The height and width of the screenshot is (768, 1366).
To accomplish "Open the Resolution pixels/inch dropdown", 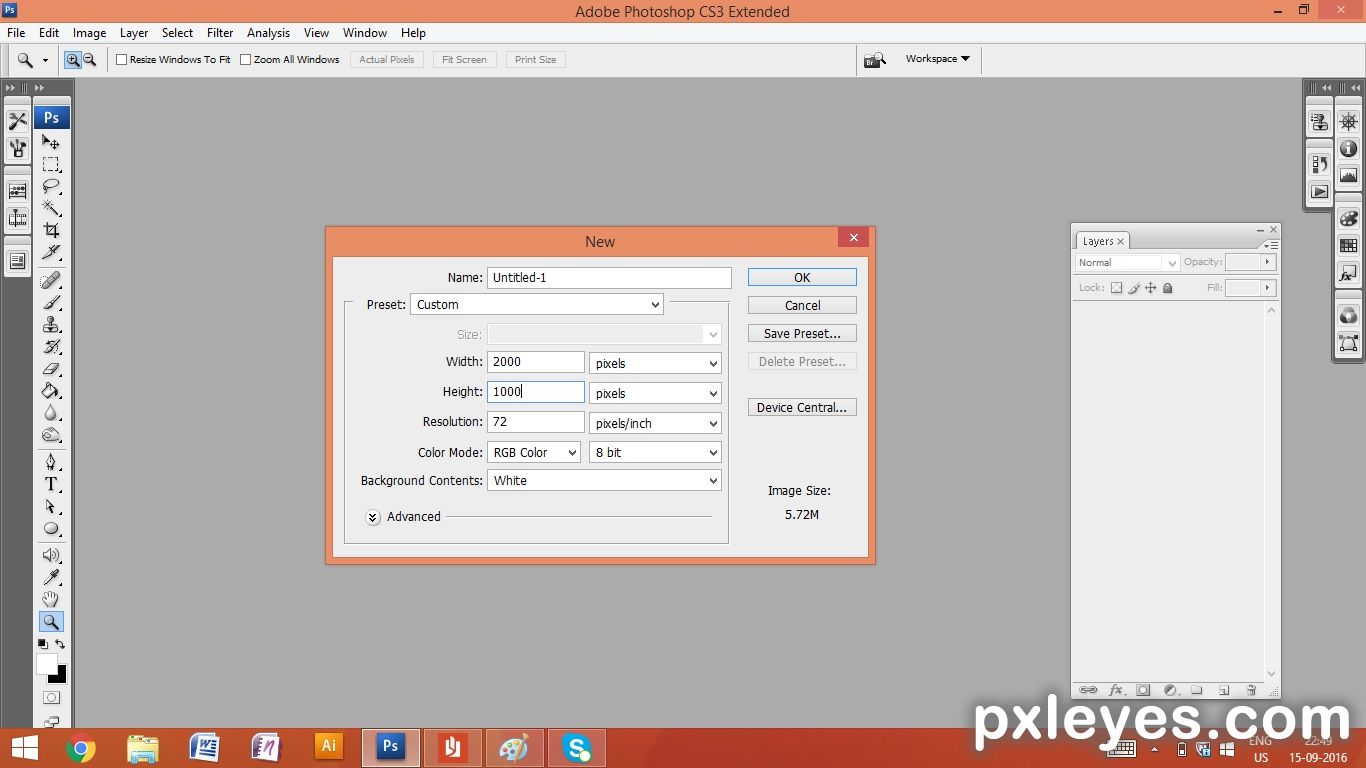I will click(x=655, y=423).
